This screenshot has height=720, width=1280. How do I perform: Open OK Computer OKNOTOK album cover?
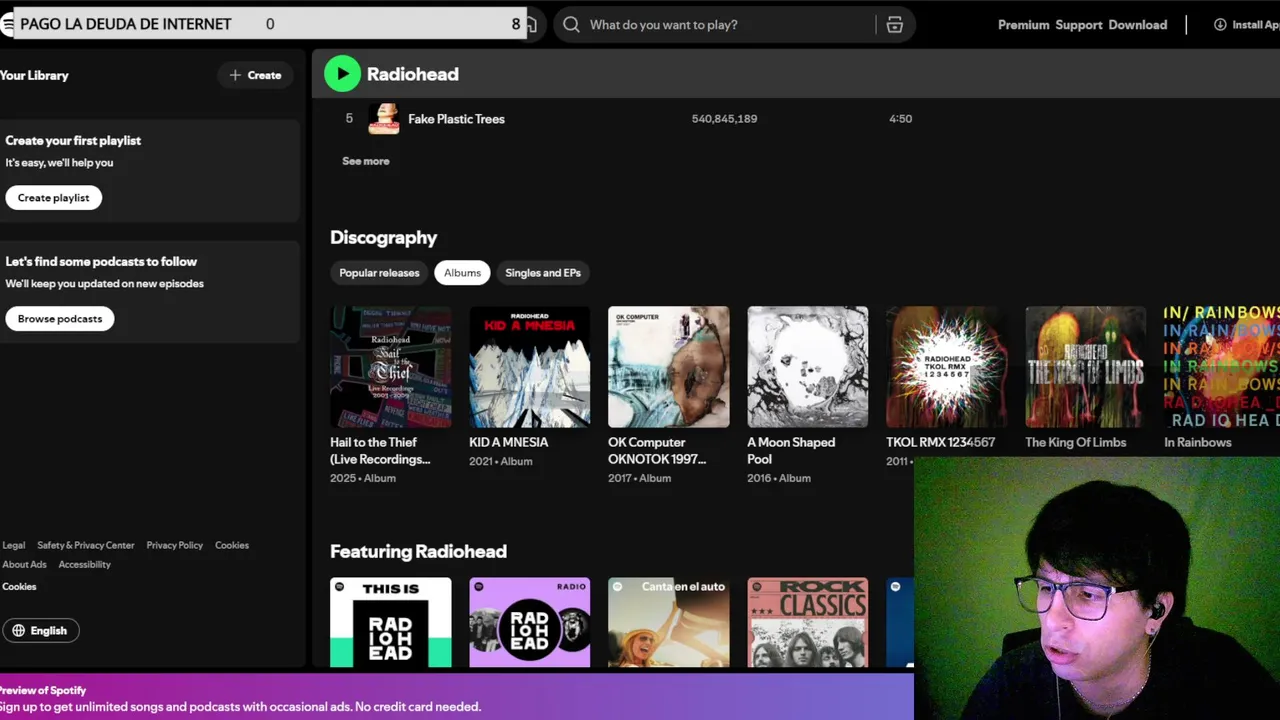tap(669, 367)
